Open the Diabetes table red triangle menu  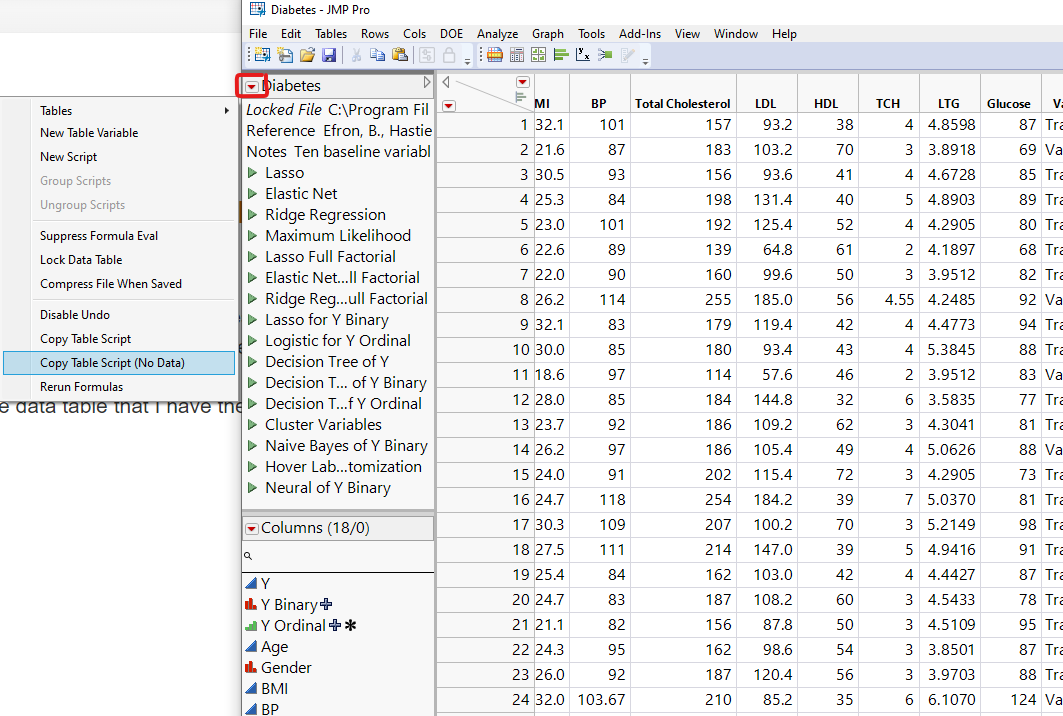point(251,87)
